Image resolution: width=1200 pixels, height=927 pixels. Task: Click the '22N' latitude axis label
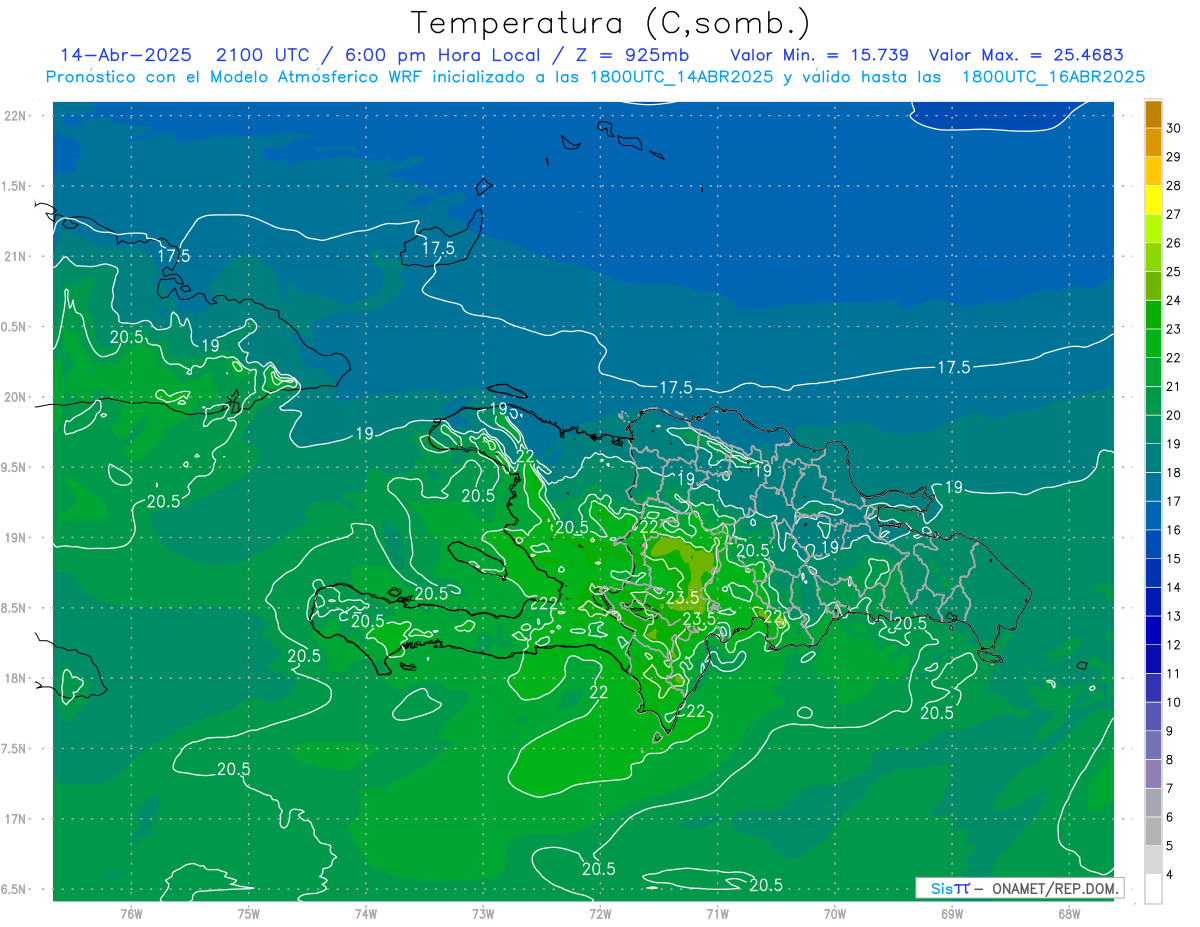pos(17,115)
